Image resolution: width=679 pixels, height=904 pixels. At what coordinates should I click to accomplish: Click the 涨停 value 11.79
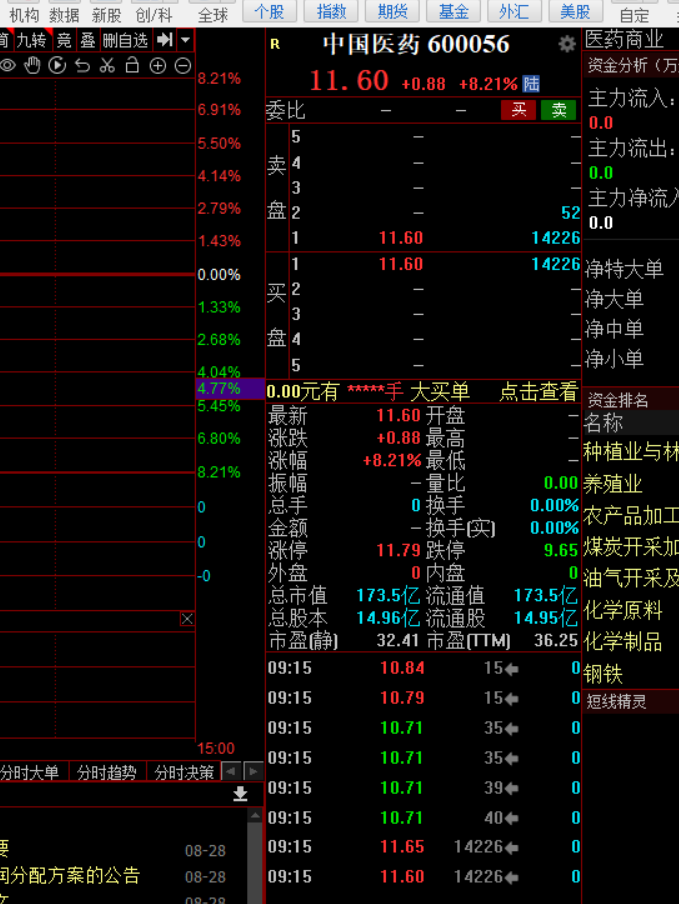tap(398, 551)
